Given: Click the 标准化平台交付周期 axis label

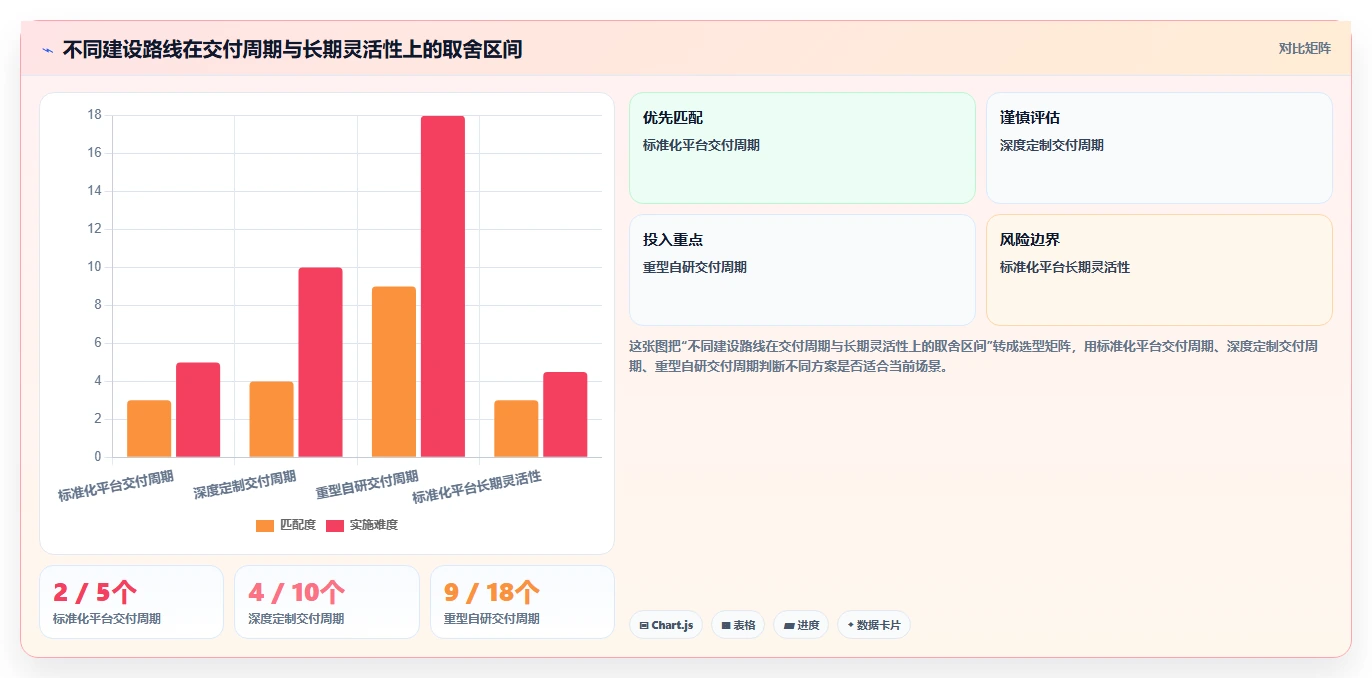Looking at the screenshot, I should coord(116,485).
